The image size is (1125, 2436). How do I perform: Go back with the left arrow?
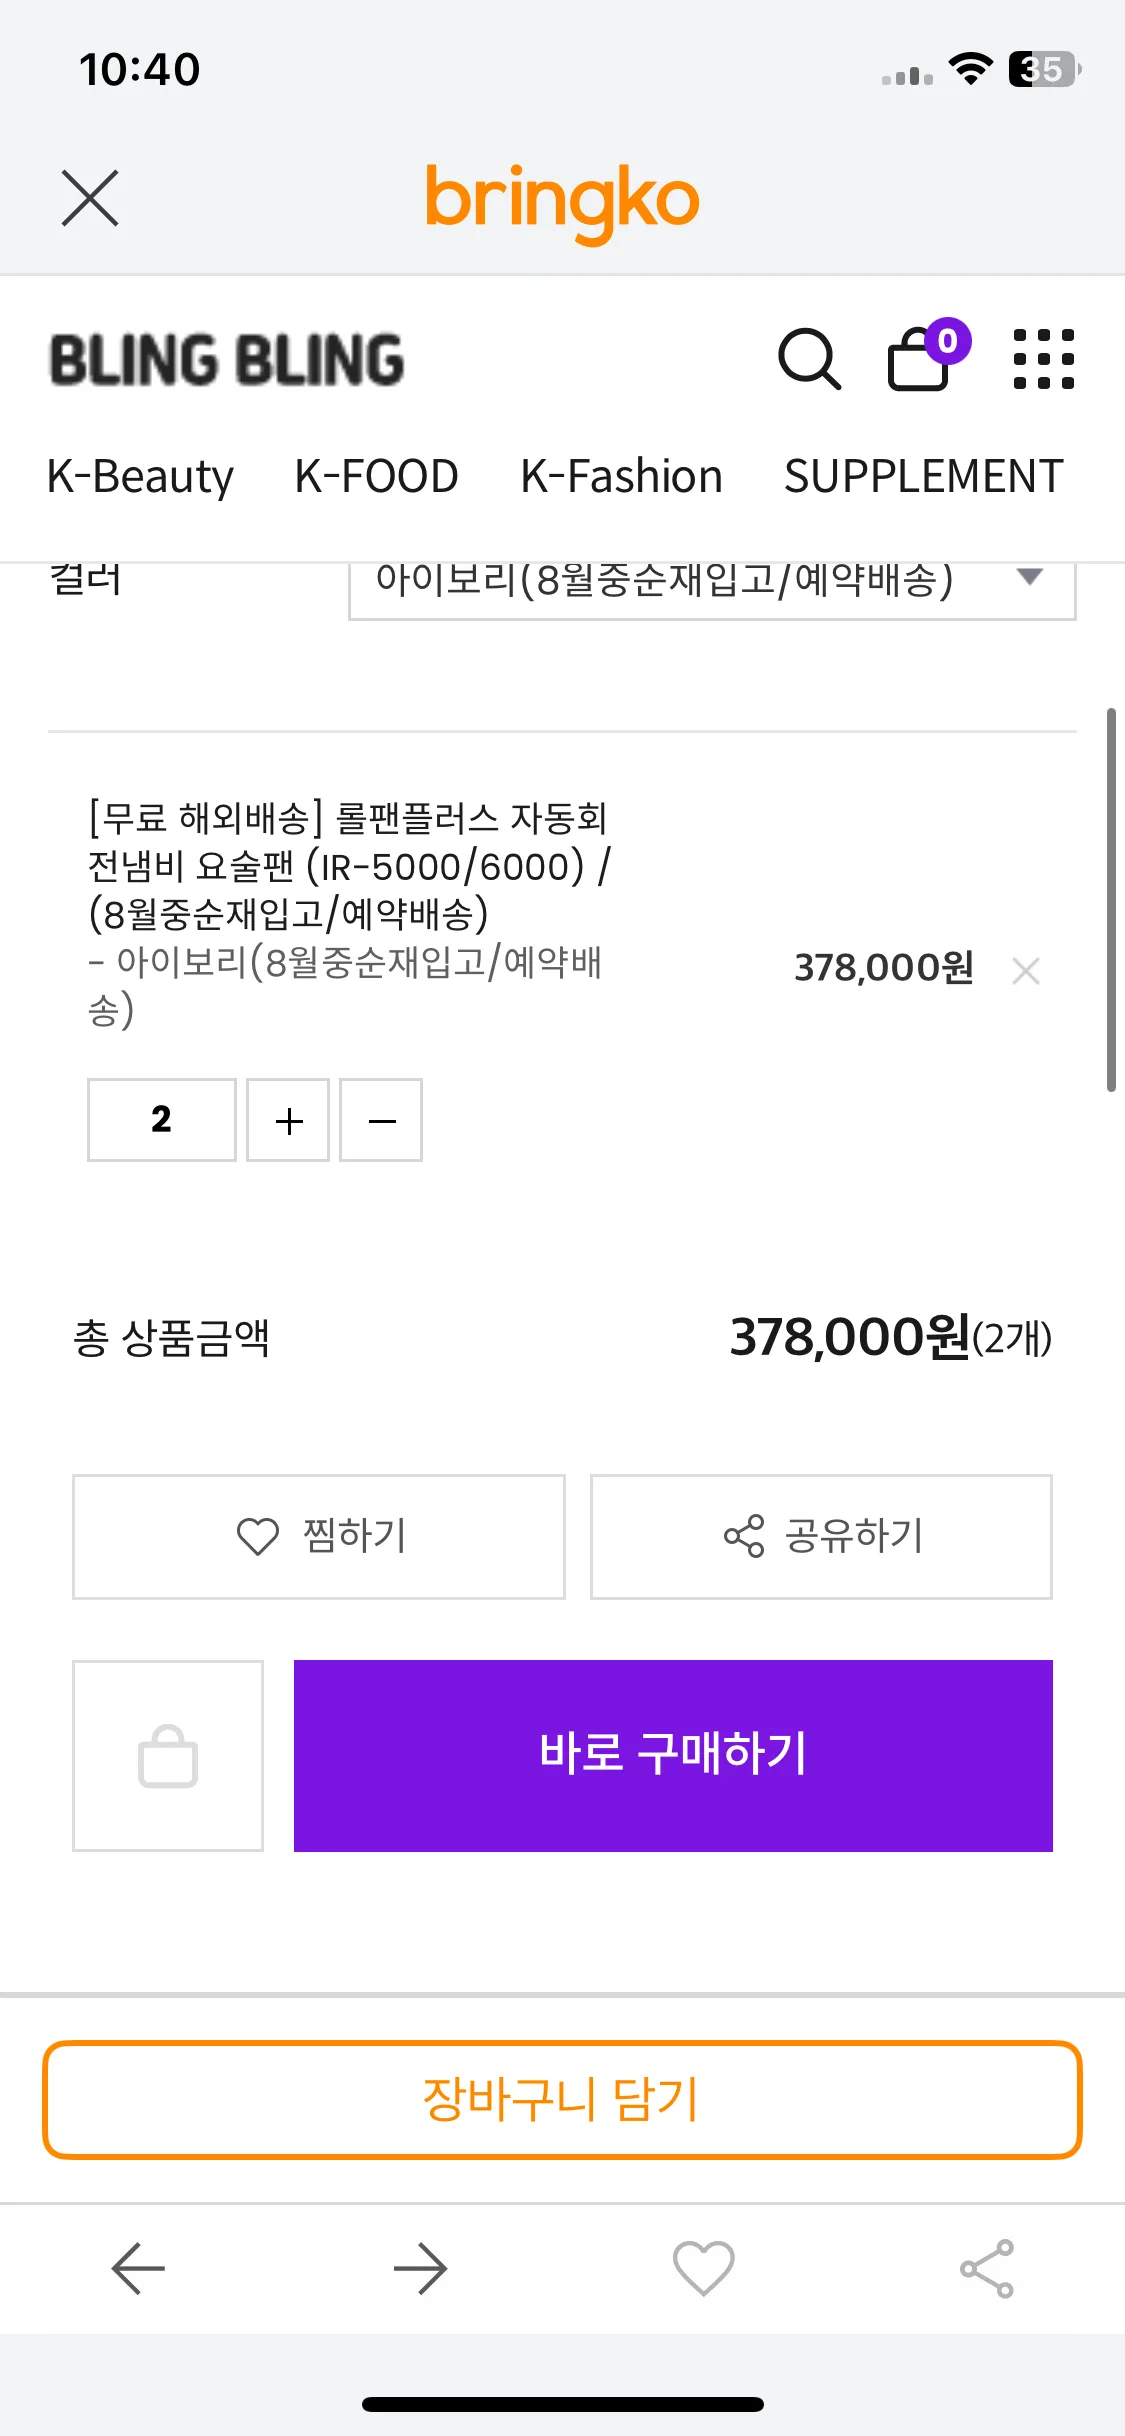(138, 2268)
